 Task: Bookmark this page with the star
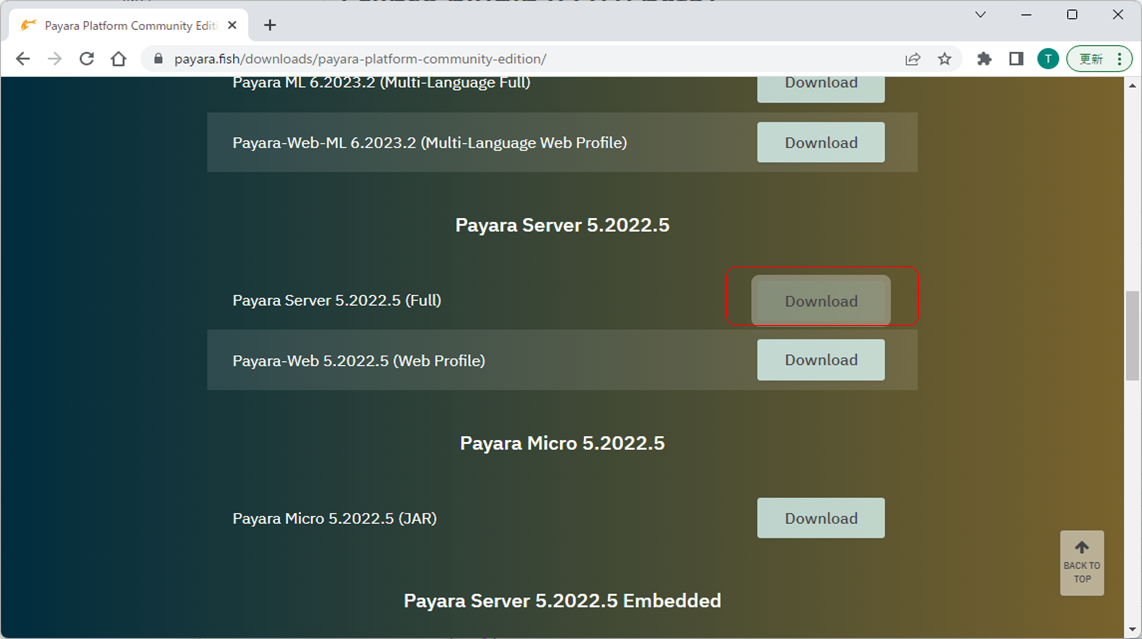(945, 59)
